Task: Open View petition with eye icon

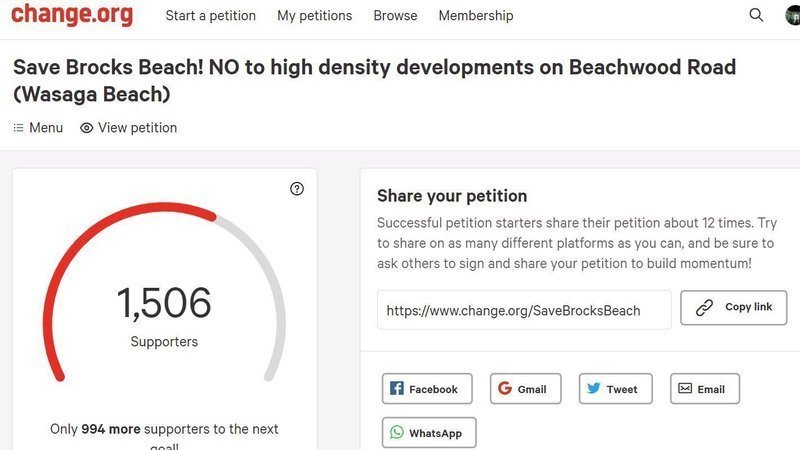Action: point(129,128)
